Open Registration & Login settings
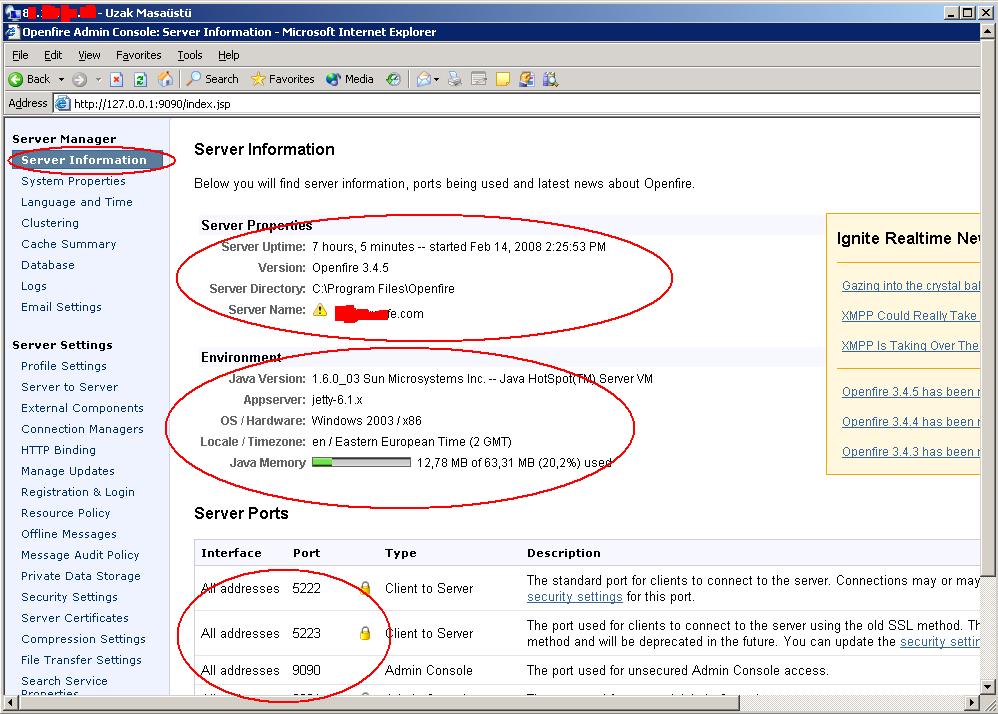998x714 pixels. click(78, 492)
